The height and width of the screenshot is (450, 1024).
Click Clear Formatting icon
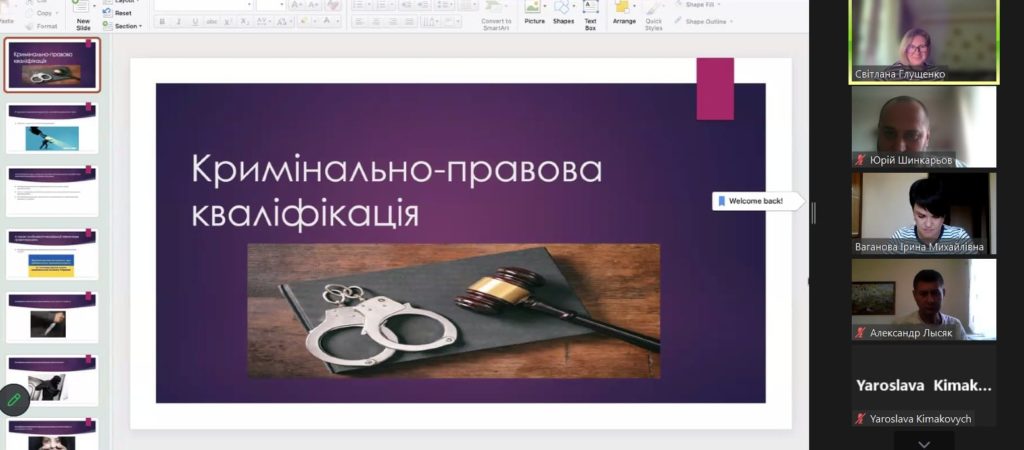click(x=333, y=5)
